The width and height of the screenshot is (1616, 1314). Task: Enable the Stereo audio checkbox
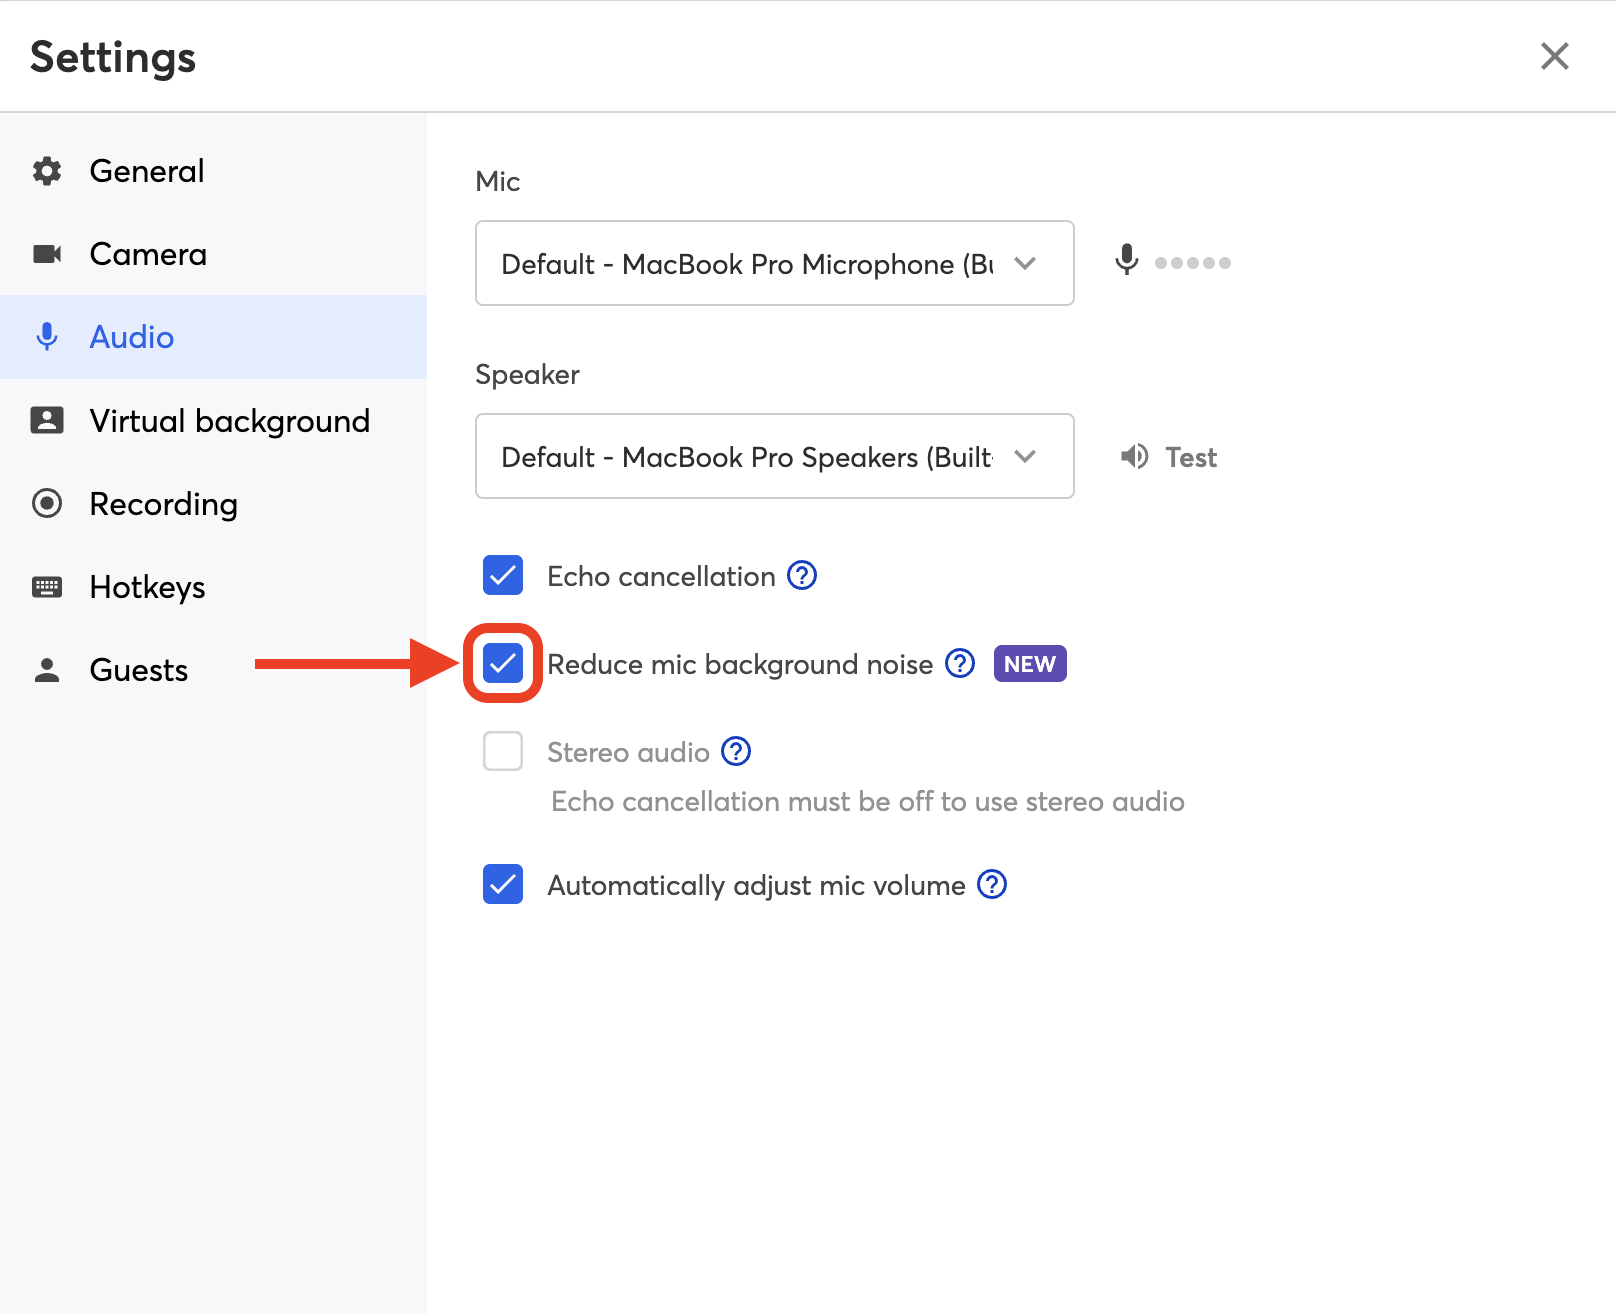tap(503, 751)
